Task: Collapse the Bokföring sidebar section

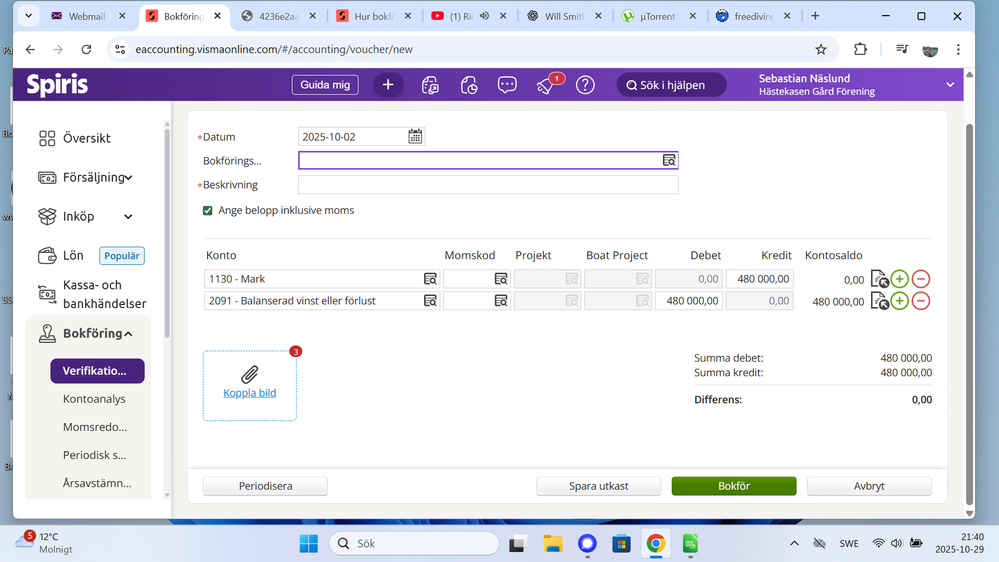Action: pos(129,334)
